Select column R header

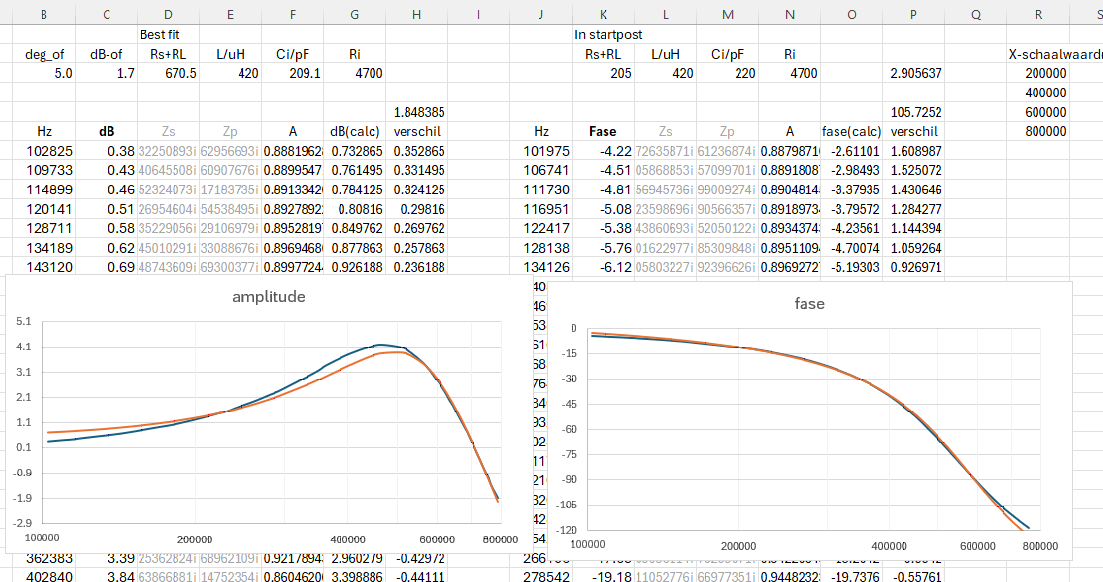[1038, 14]
